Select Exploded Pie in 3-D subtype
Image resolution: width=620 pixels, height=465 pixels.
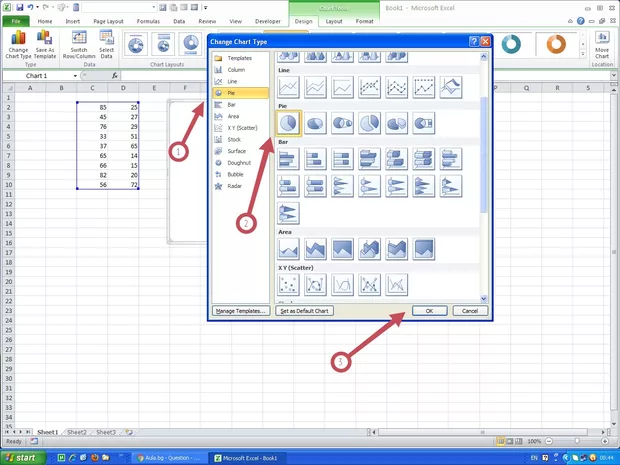pyautogui.click(x=397, y=123)
